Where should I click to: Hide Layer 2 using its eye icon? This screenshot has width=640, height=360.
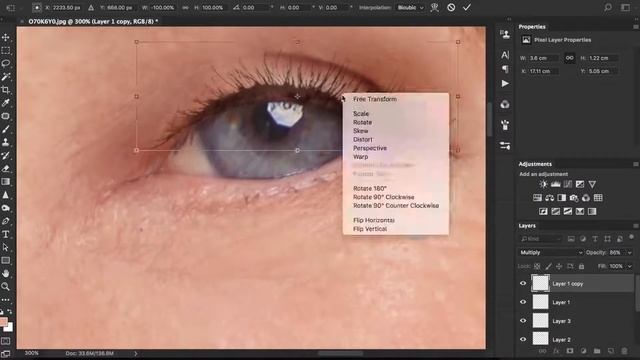click(x=523, y=339)
